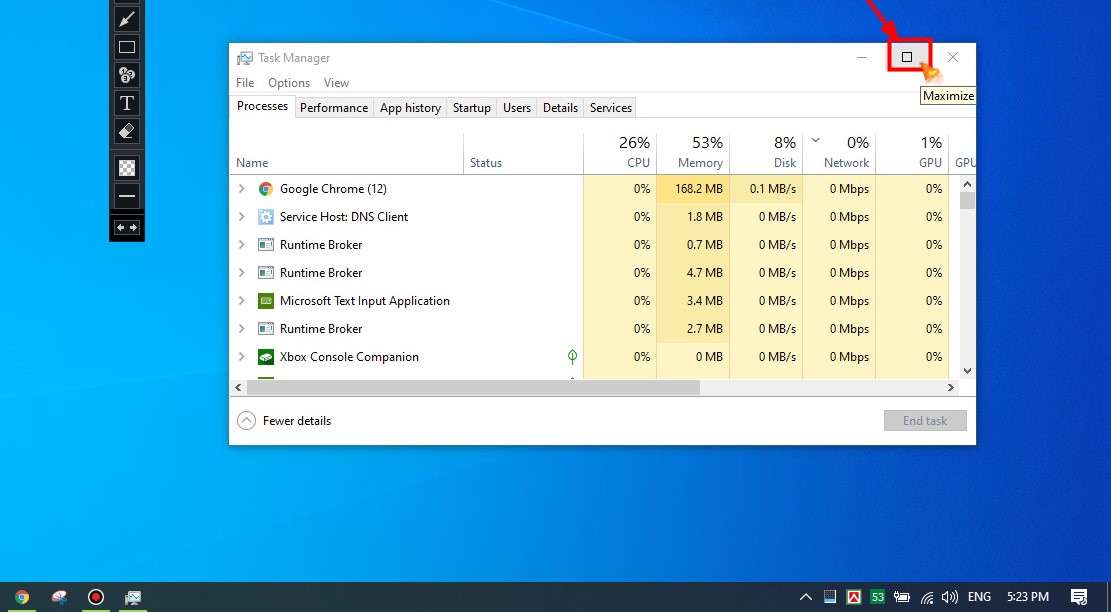The width and height of the screenshot is (1111, 612).
Task: Open the transparency color swatch
Action: pos(126,168)
